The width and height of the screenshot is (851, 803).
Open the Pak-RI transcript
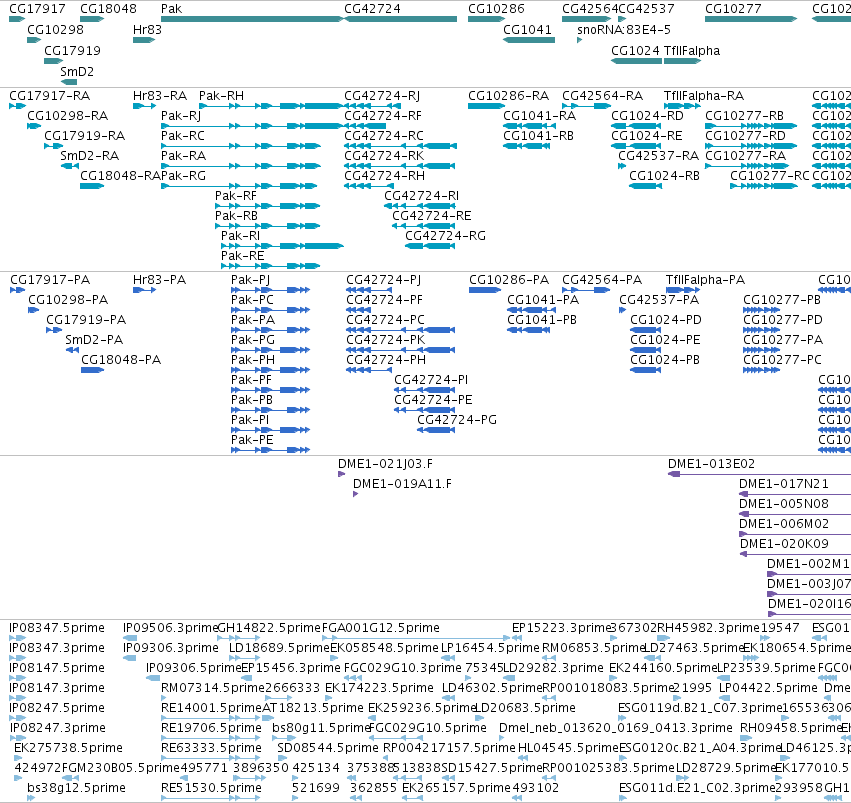[282, 246]
